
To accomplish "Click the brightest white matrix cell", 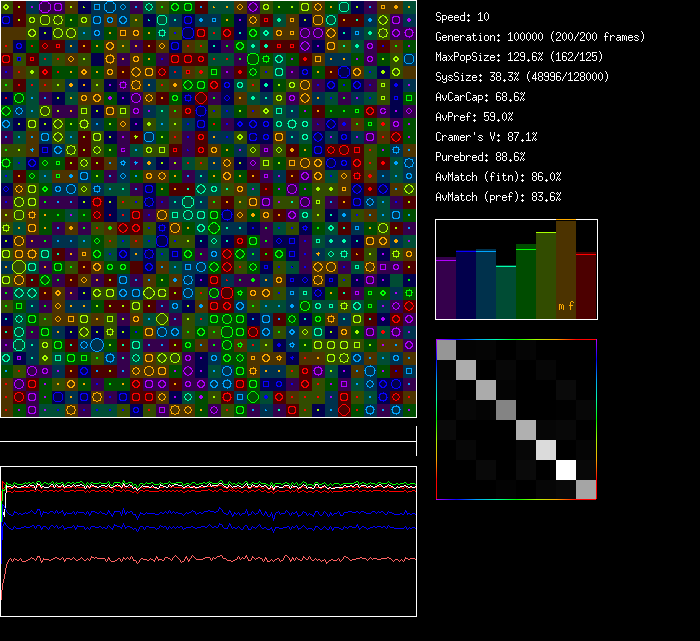I will pos(566,469).
